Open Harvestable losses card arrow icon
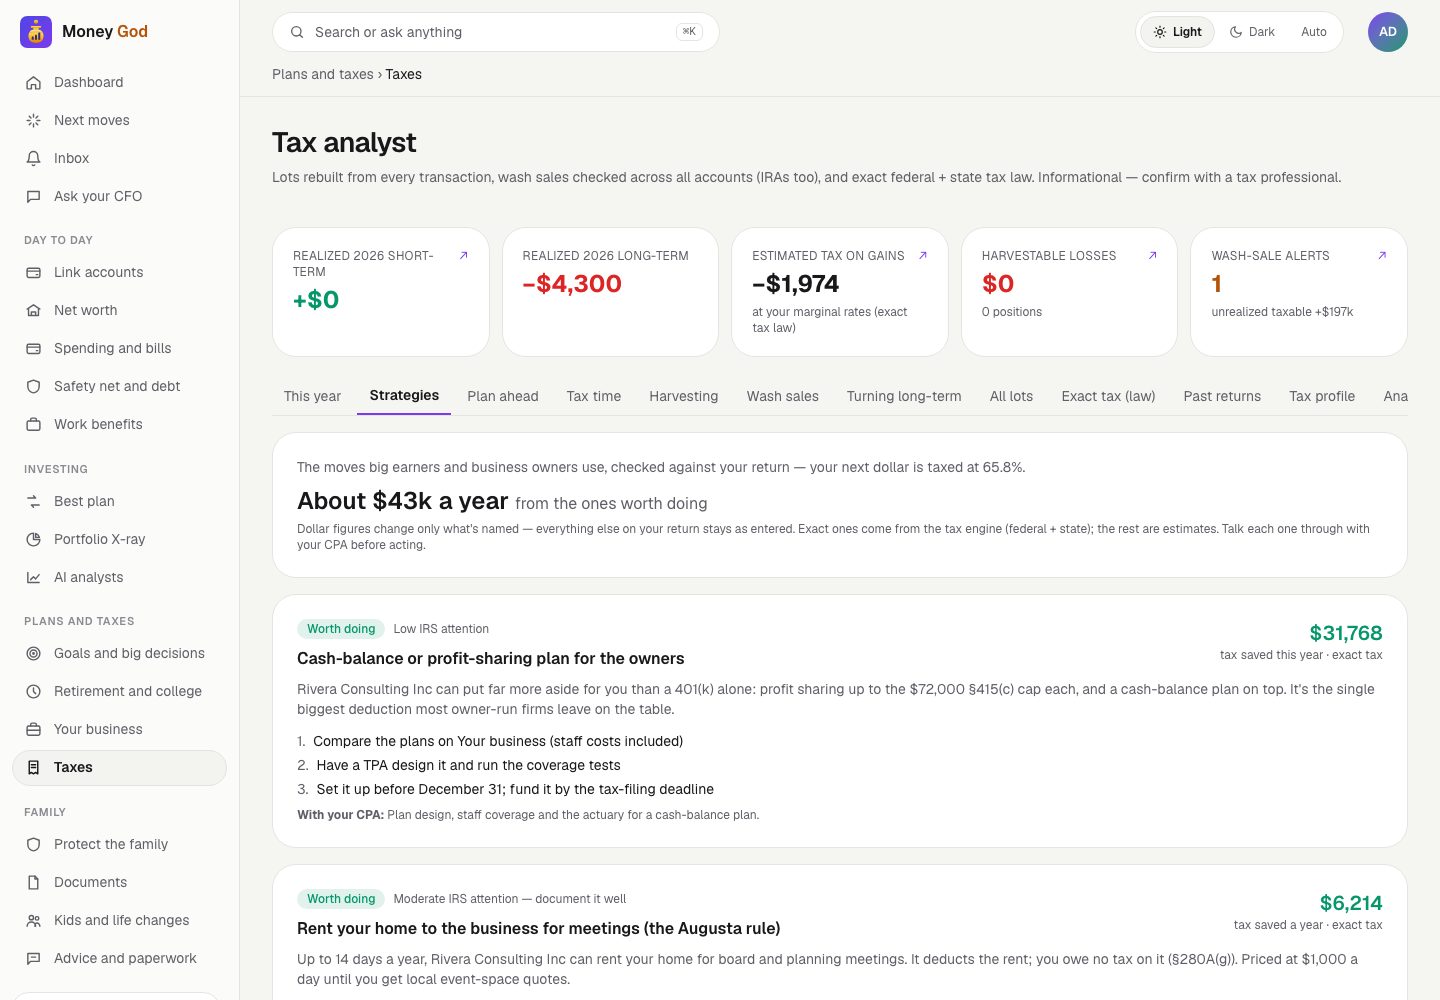1440x1000 pixels. 1152,256
